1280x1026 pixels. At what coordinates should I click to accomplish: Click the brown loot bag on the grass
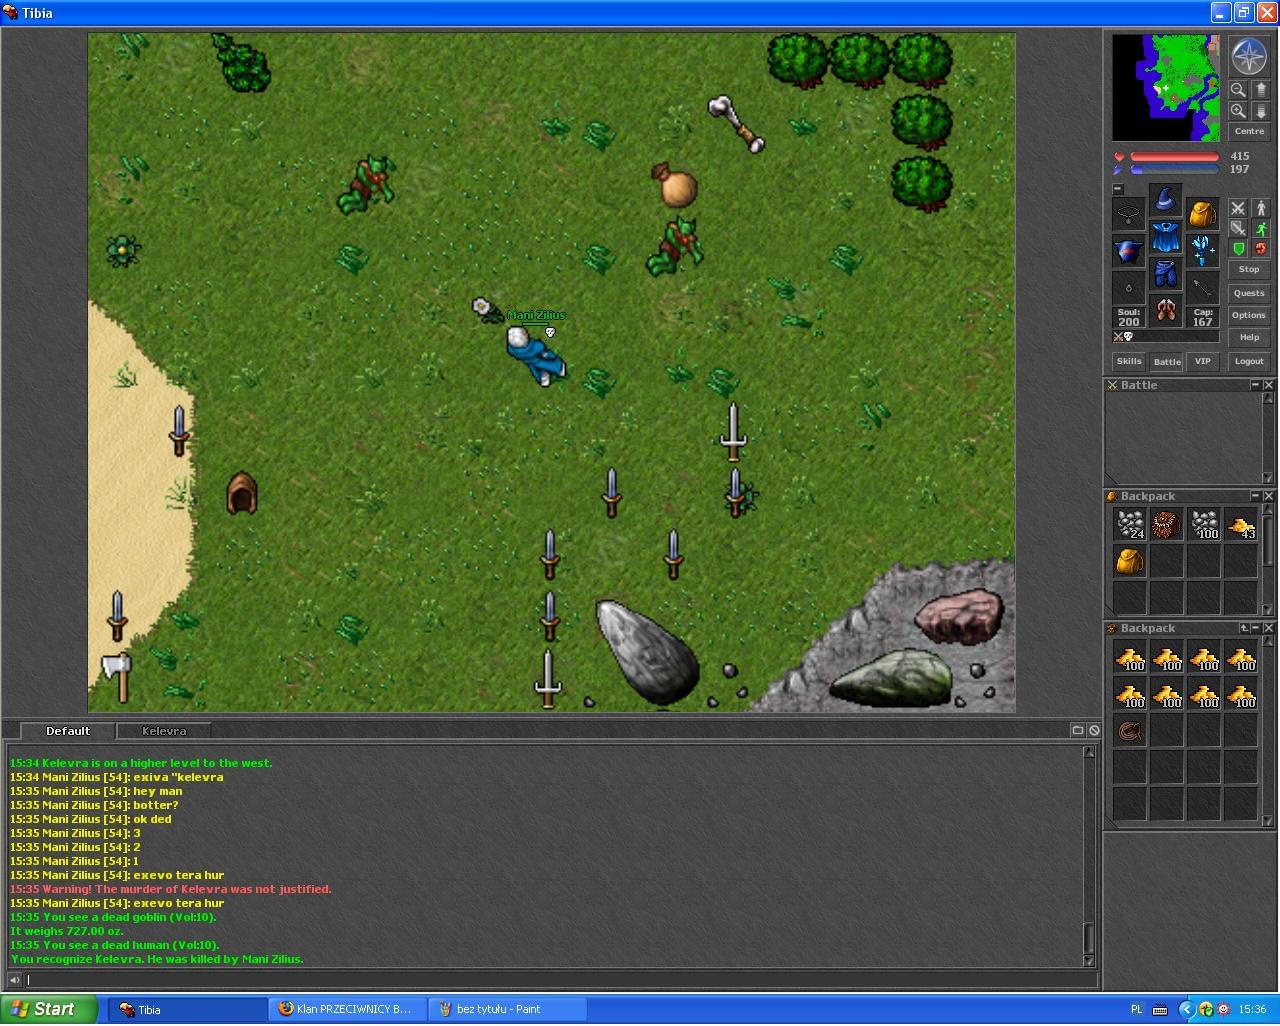(x=674, y=185)
